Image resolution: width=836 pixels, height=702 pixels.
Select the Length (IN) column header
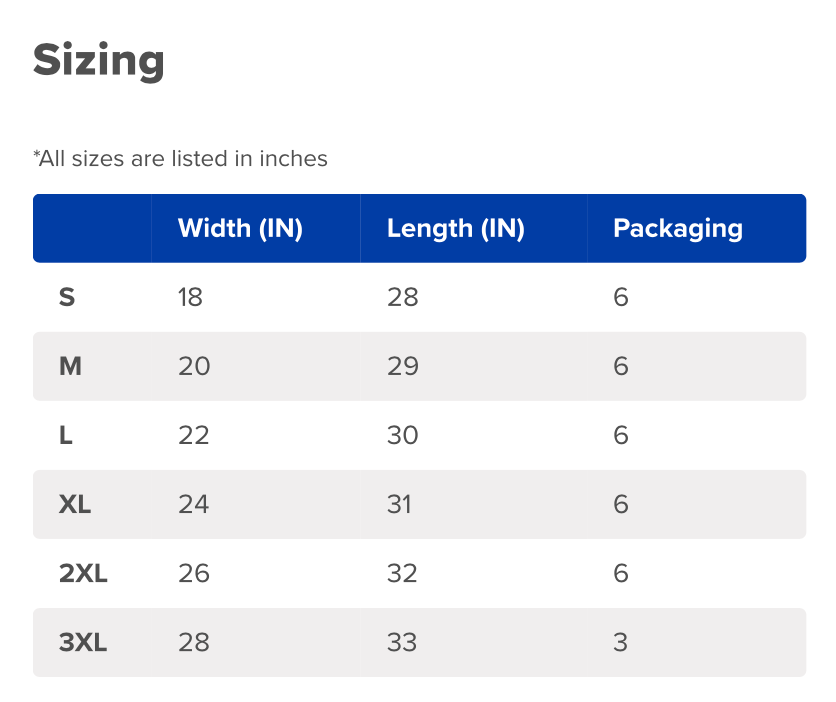click(x=455, y=228)
